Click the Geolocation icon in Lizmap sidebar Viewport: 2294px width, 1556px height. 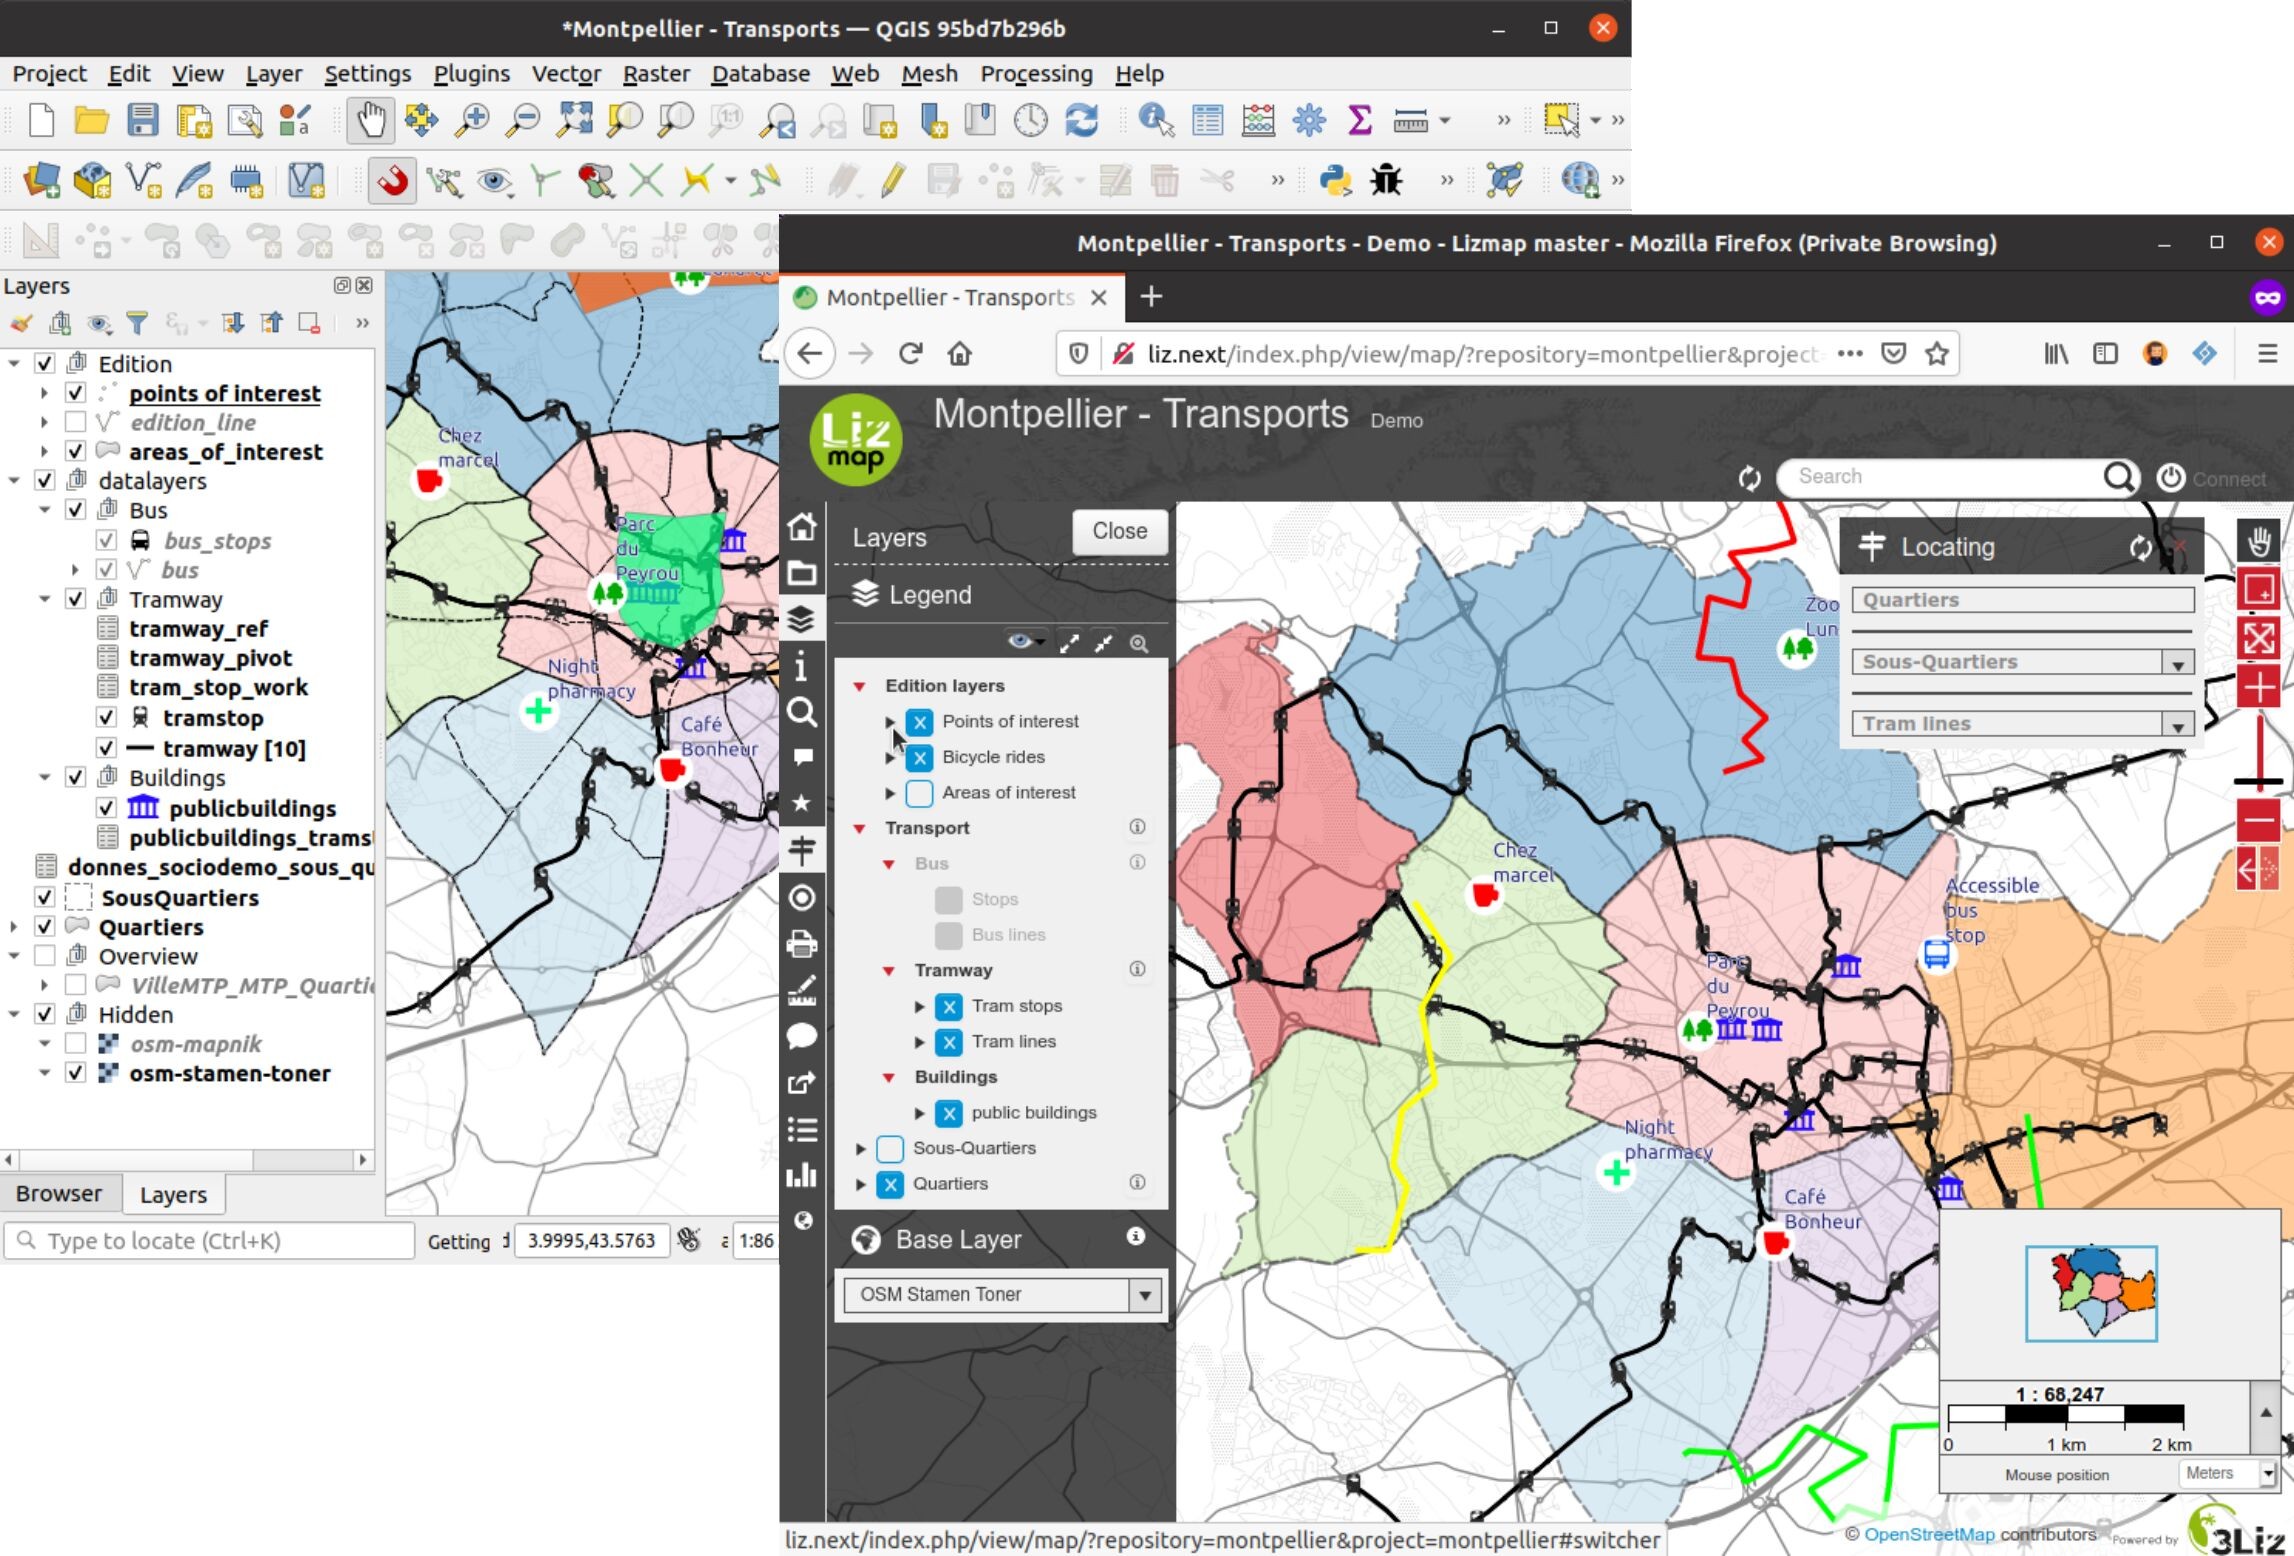[802, 894]
